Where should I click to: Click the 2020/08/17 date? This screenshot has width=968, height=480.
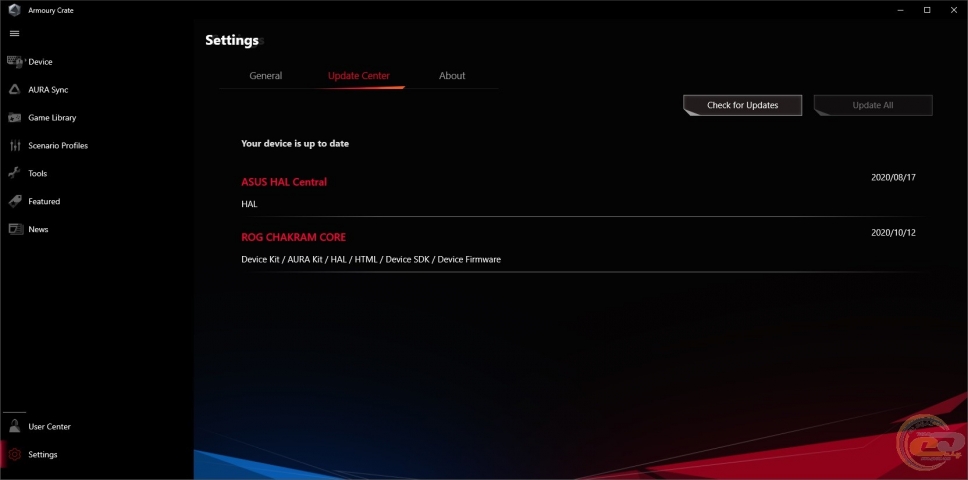(893, 178)
